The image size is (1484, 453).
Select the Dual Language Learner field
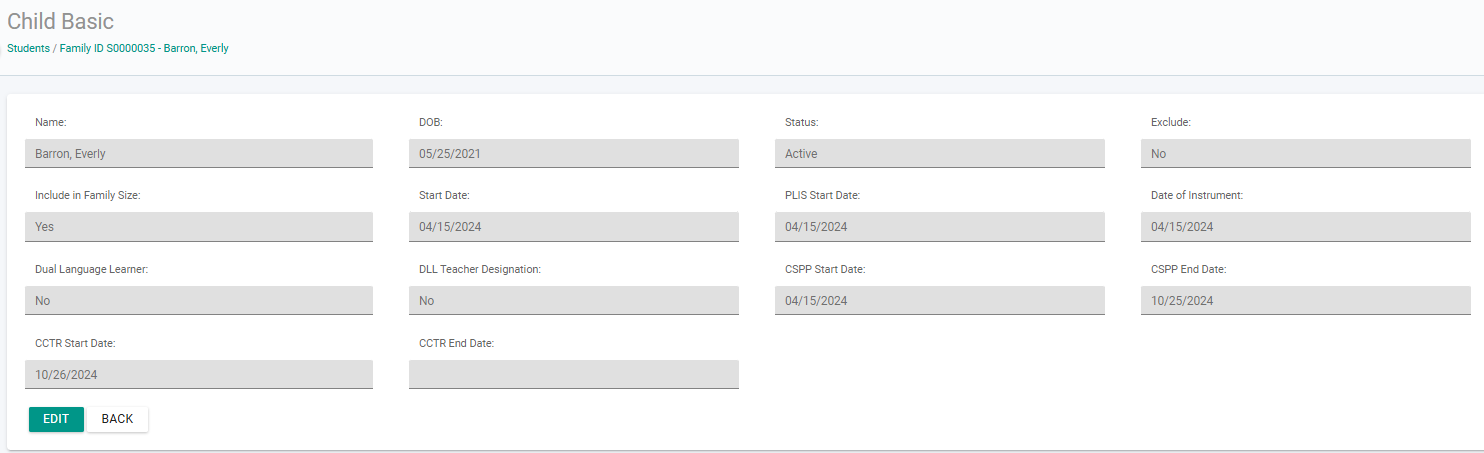(x=199, y=301)
